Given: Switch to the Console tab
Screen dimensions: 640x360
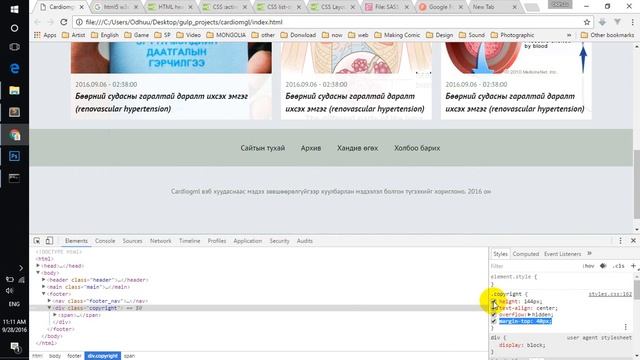Looking at the screenshot, I should 105,241.
